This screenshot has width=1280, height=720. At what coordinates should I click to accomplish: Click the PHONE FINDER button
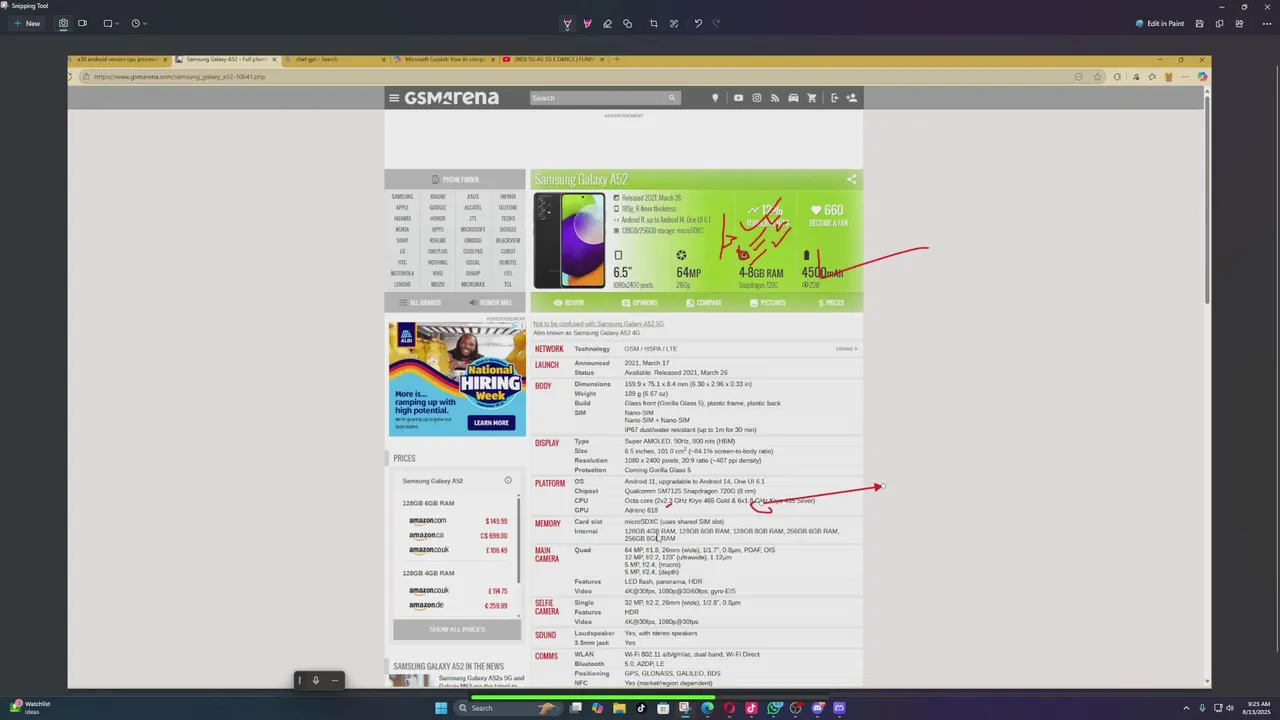455,180
